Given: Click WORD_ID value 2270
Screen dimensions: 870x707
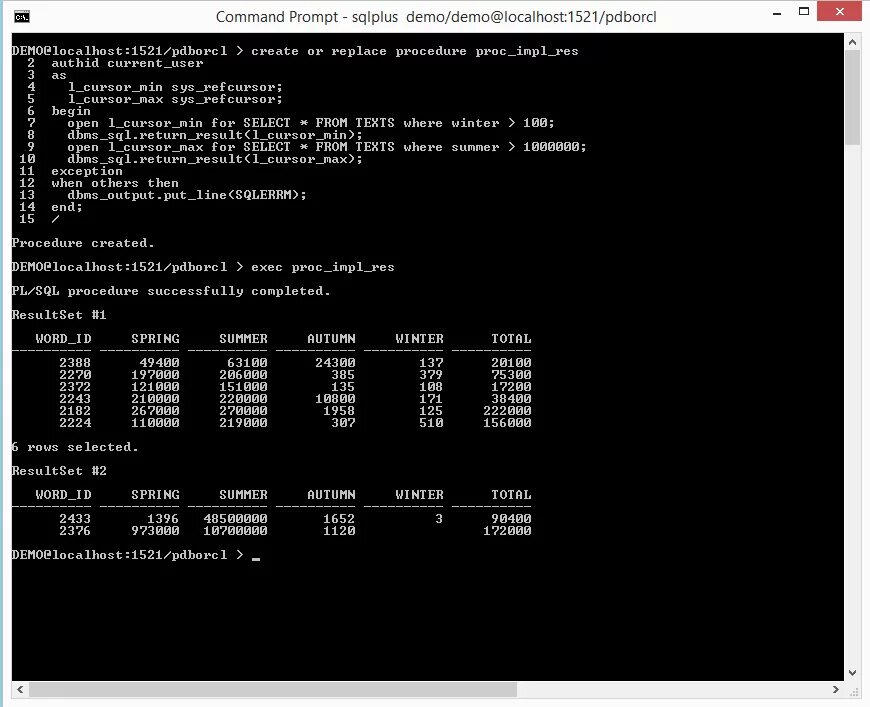Looking at the screenshot, I should (x=75, y=375).
